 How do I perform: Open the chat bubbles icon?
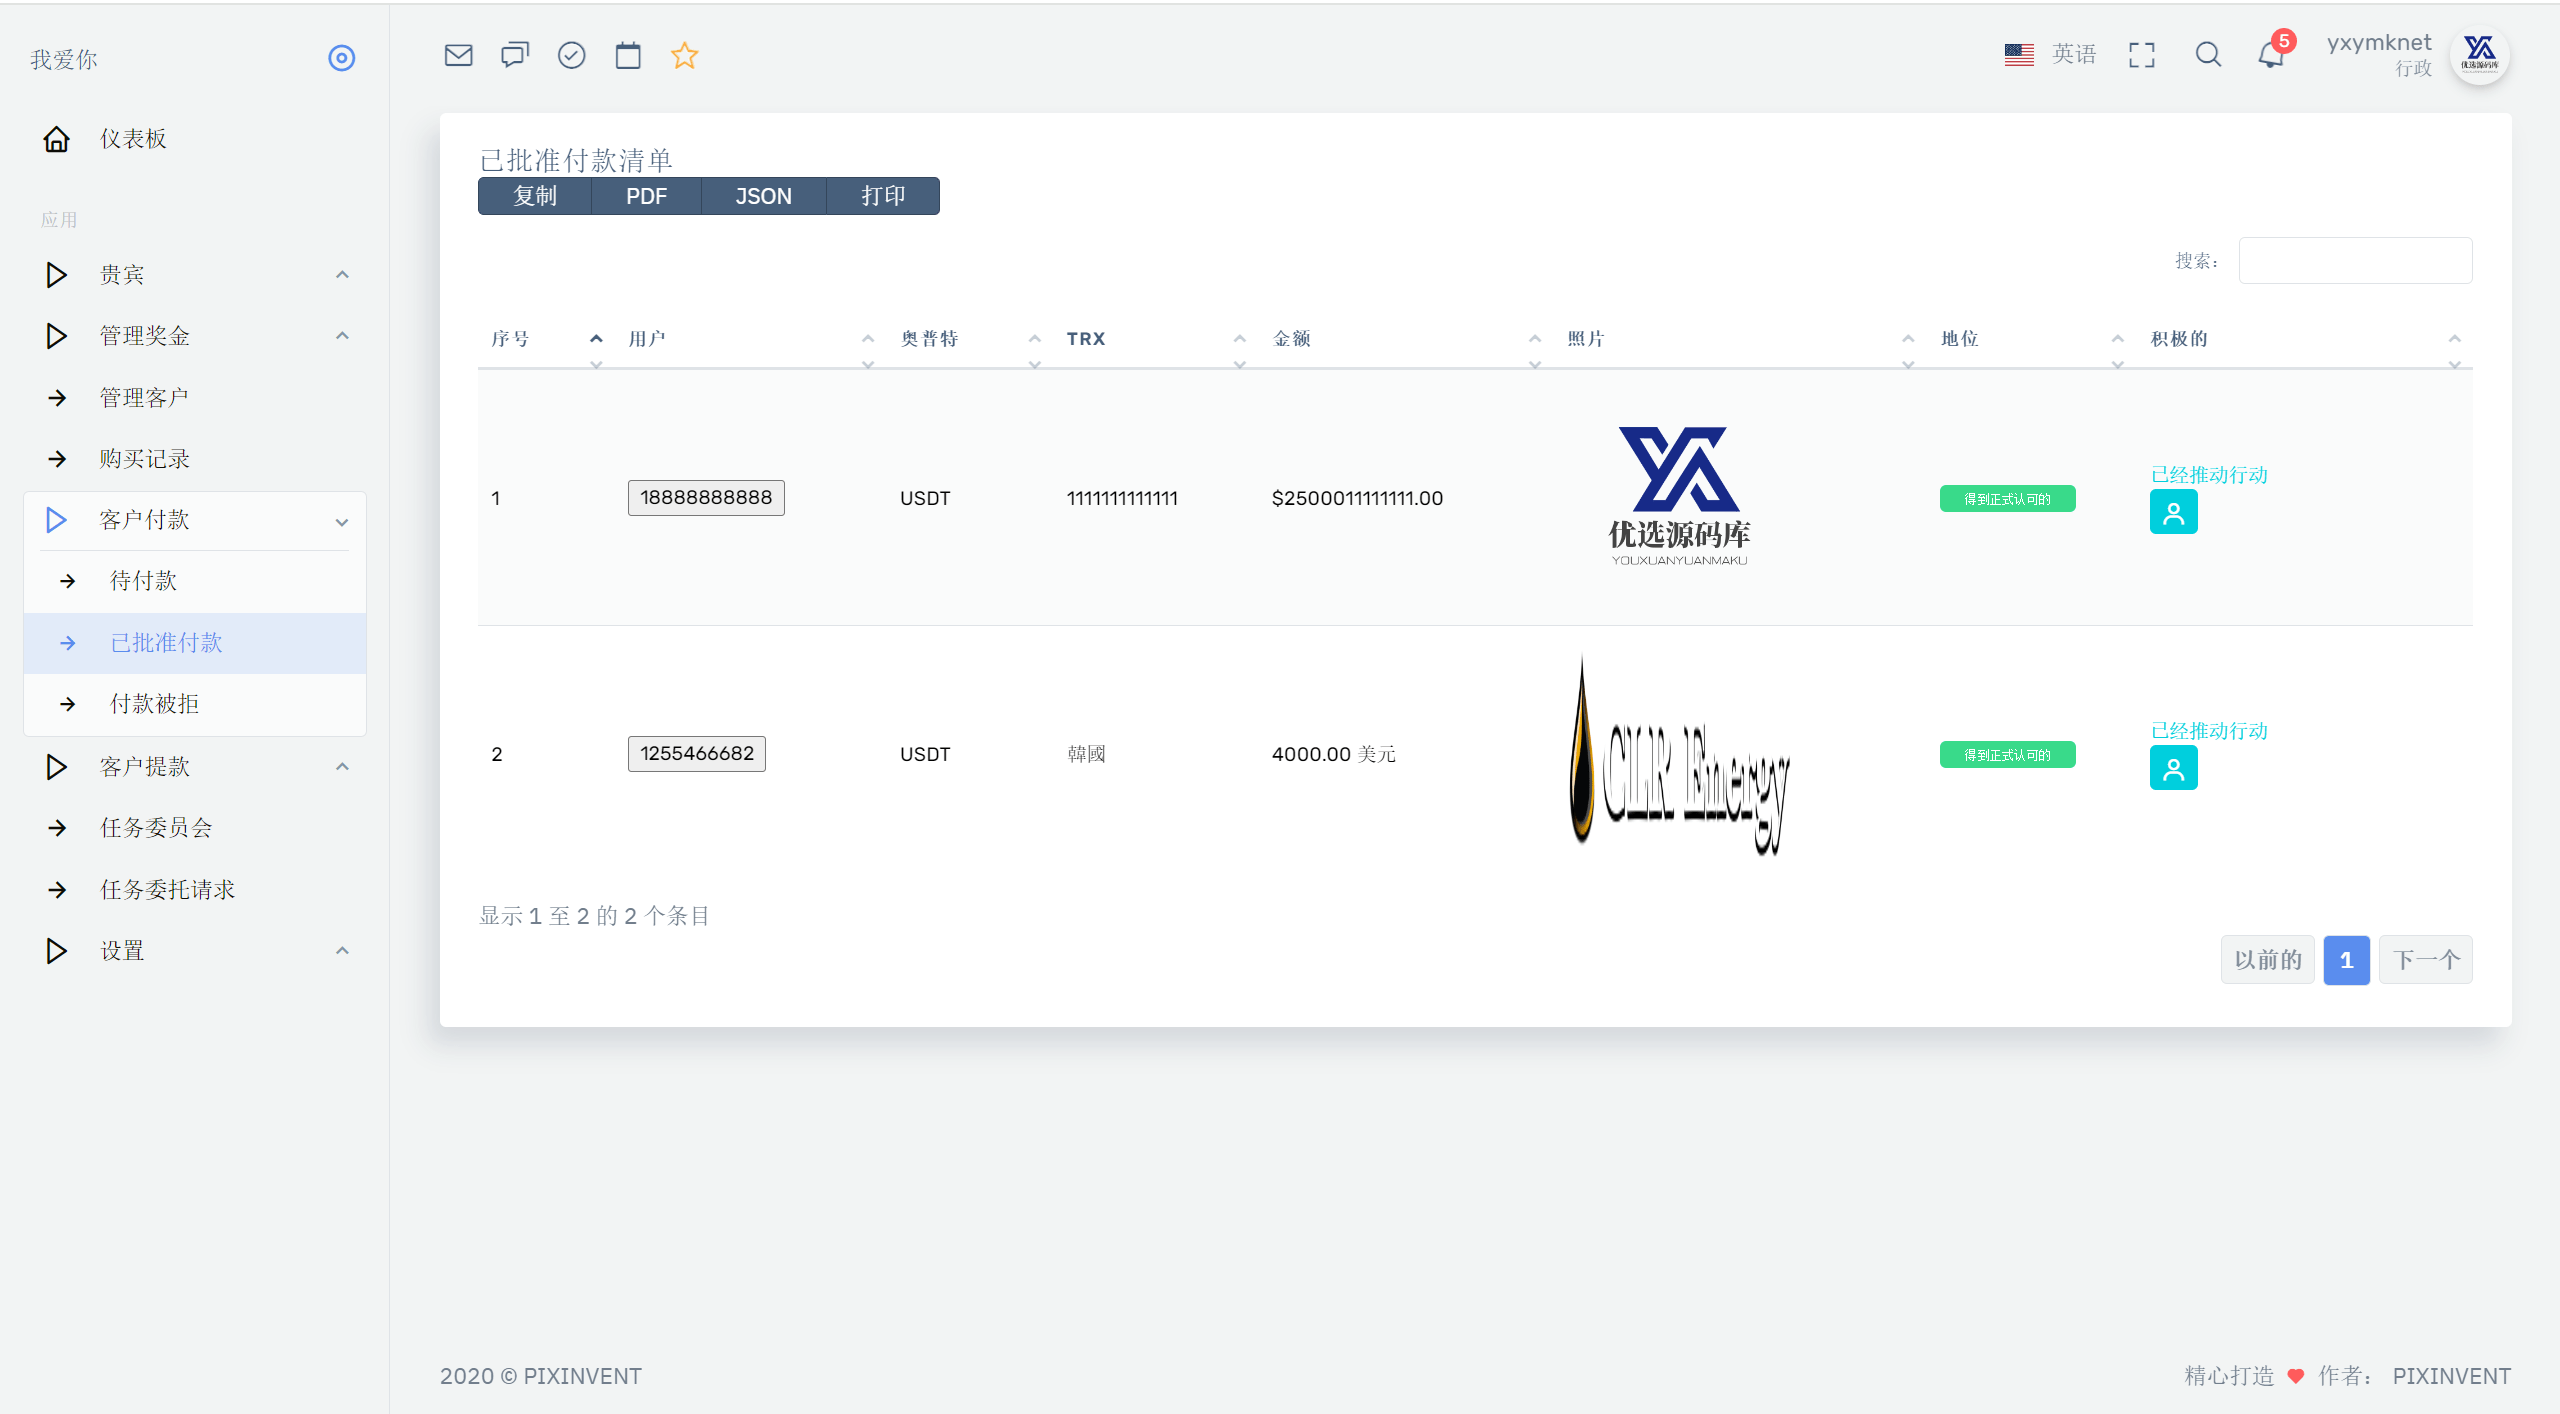[x=515, y=55]
